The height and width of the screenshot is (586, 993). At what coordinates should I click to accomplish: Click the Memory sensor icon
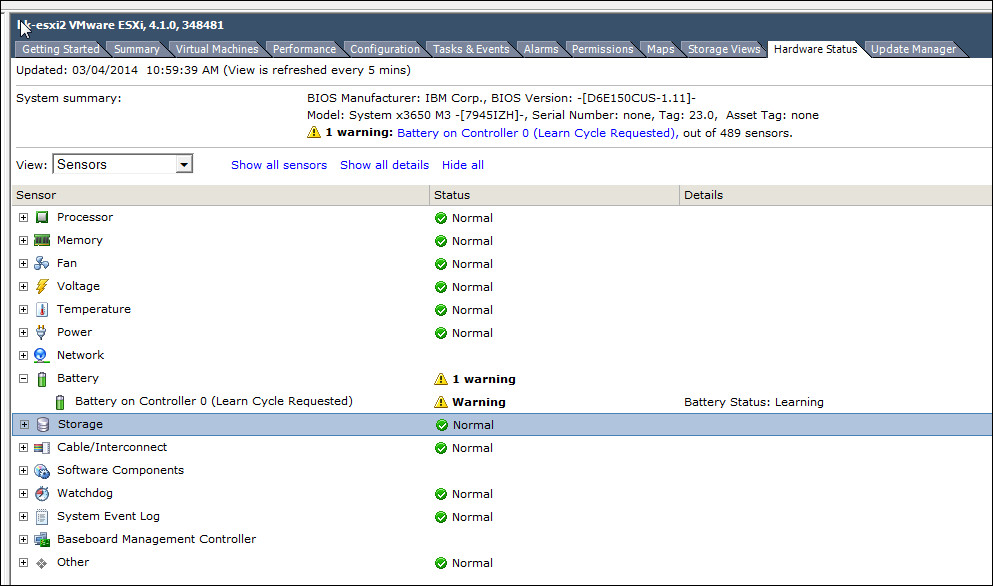point(42,240)
